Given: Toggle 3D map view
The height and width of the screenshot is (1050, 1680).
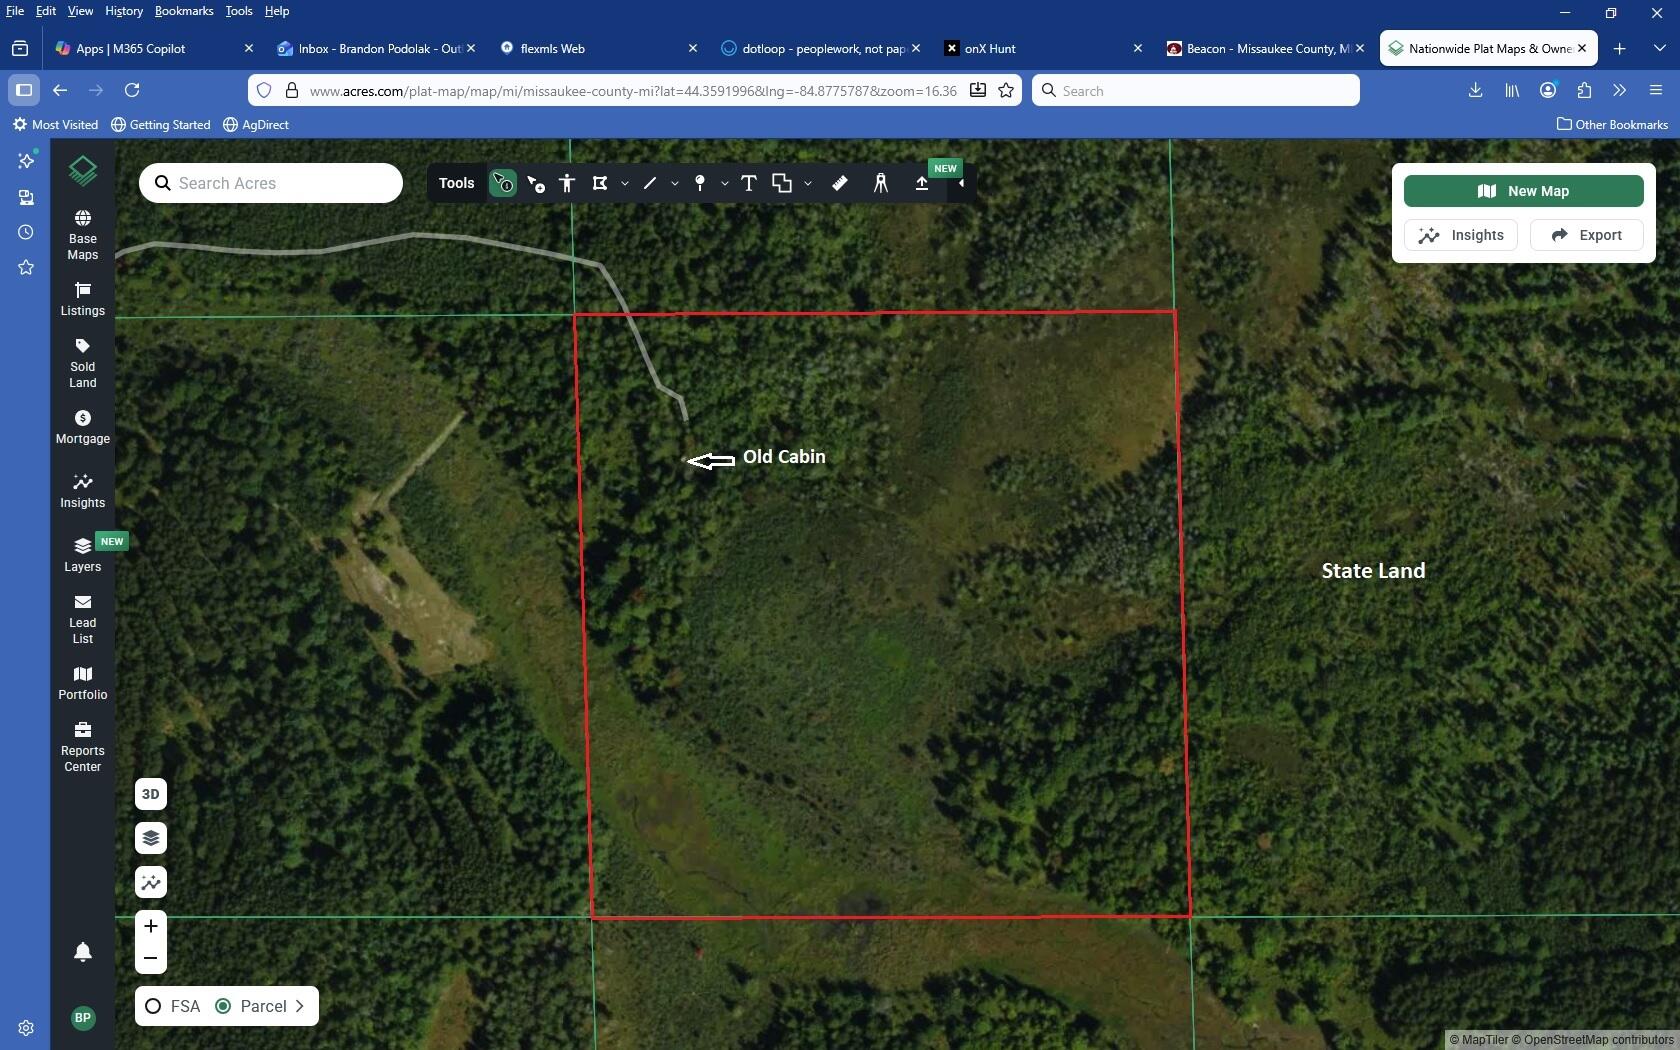Looking at the screenshot, I should click(x=150, y=793).
